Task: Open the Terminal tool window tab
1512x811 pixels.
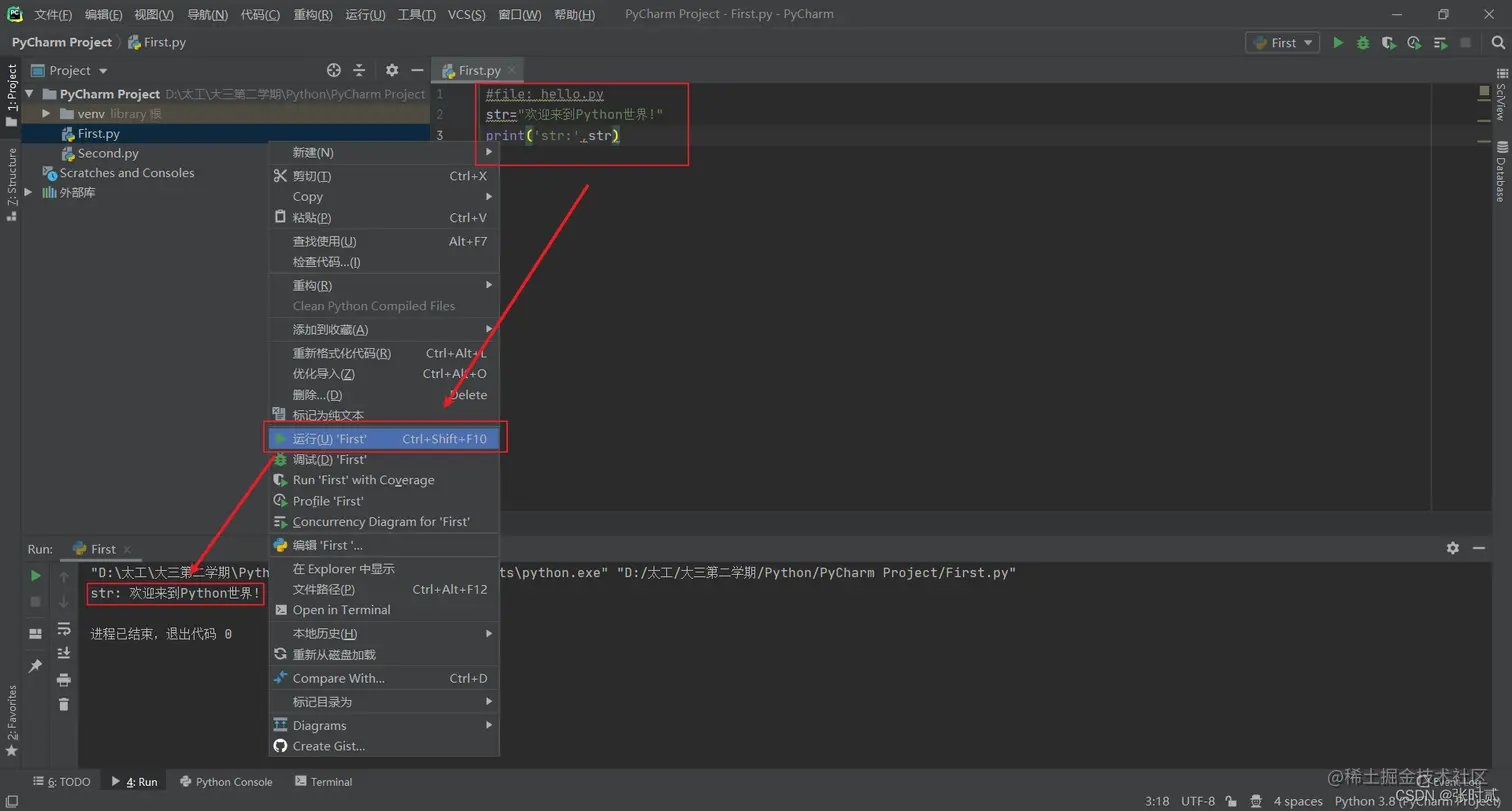Action: coord(323,782)
